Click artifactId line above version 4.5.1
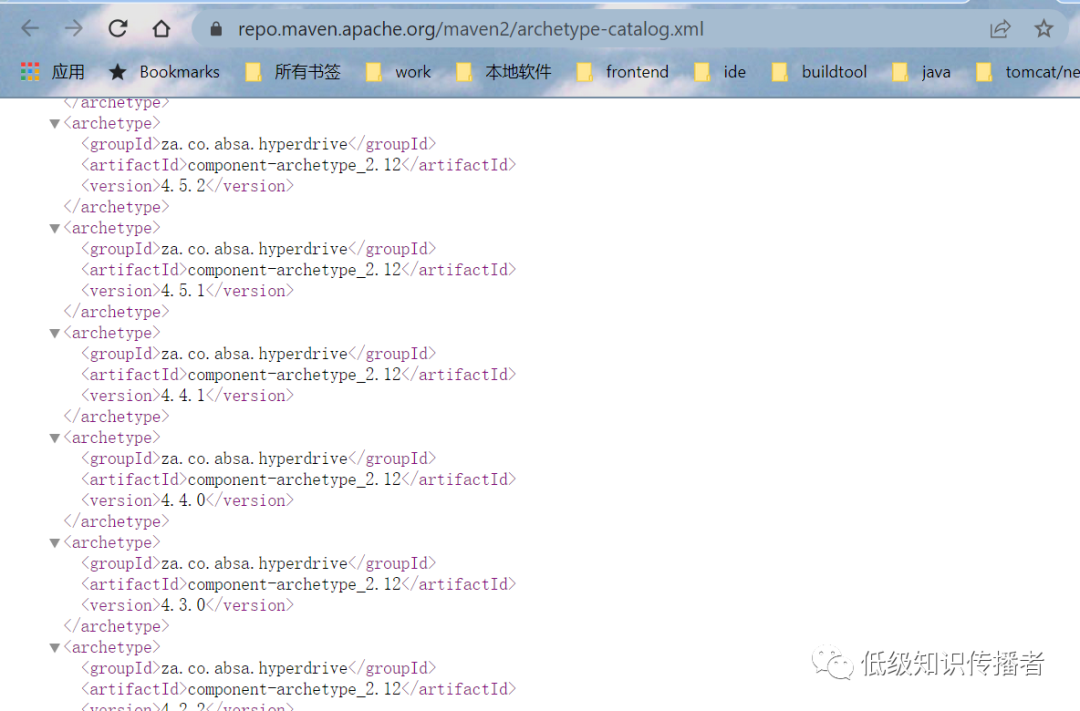1080x711 pixels. pos(298,269)
